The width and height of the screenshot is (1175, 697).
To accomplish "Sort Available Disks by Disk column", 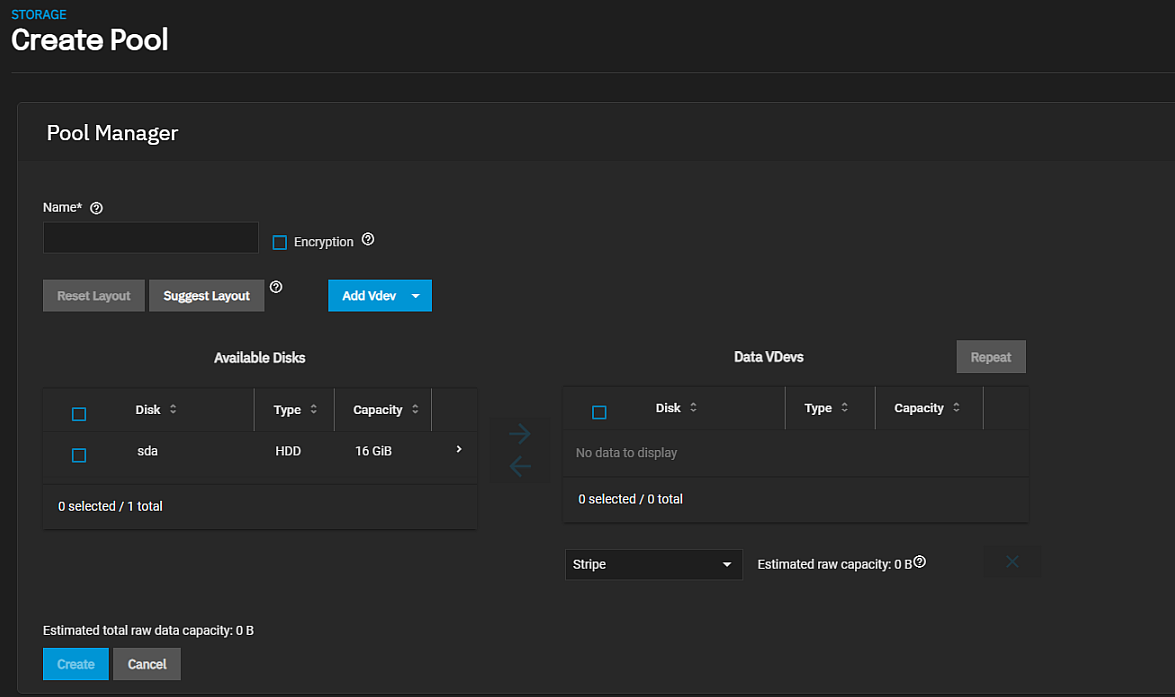I will (148, 409).
